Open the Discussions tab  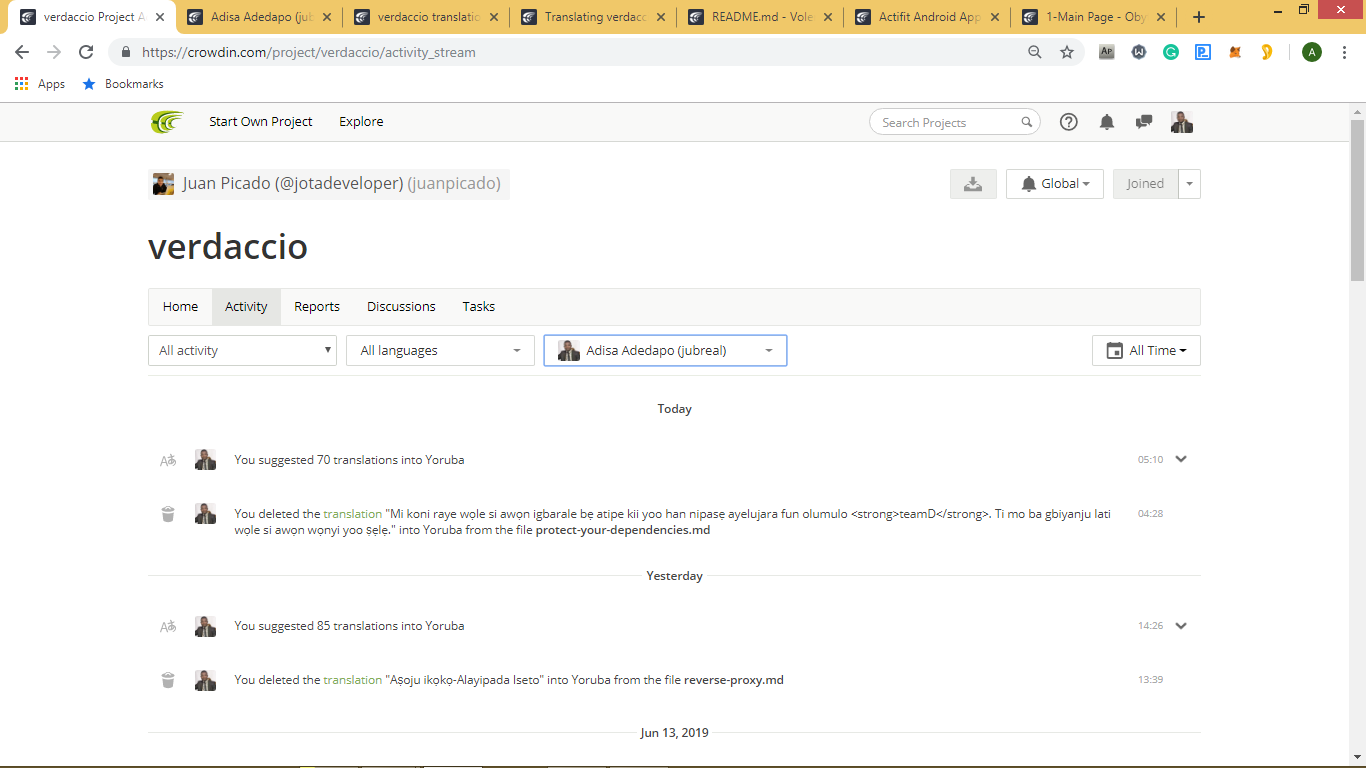click(x=401, y=307)
